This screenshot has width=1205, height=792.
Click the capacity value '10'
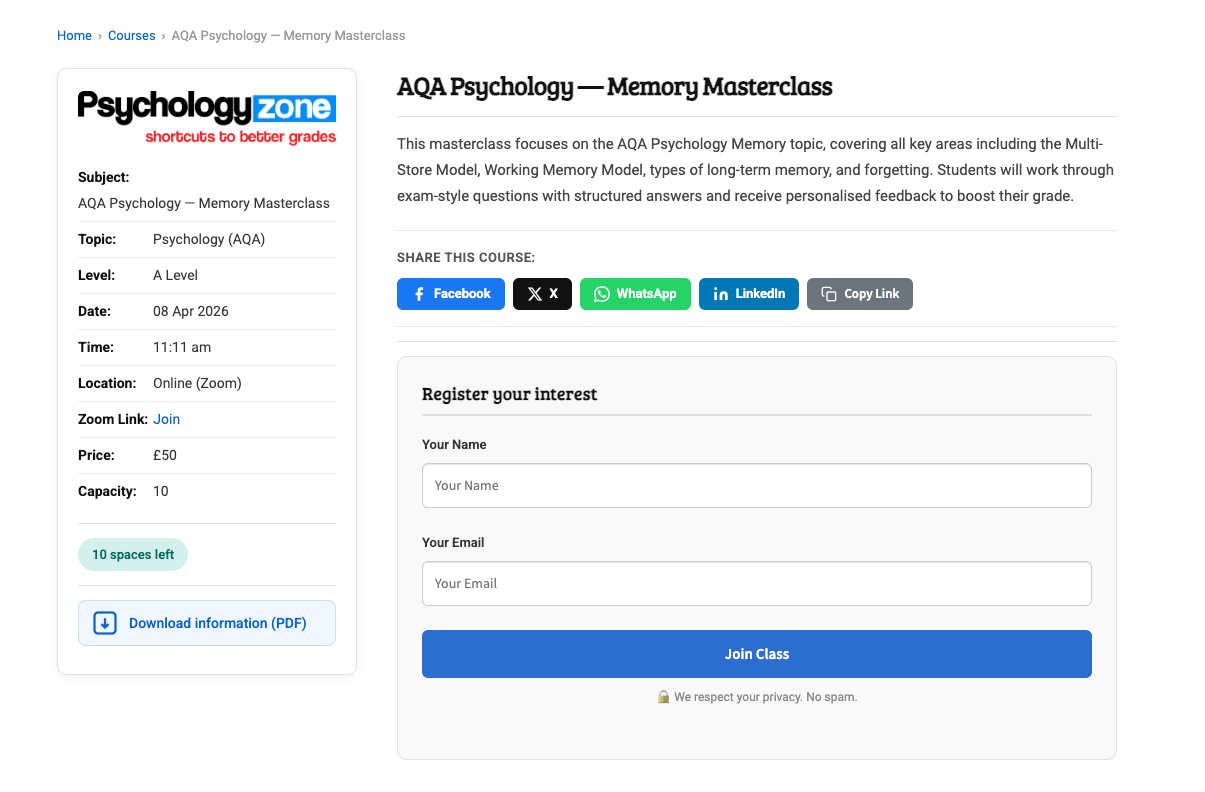coord(161,491)
